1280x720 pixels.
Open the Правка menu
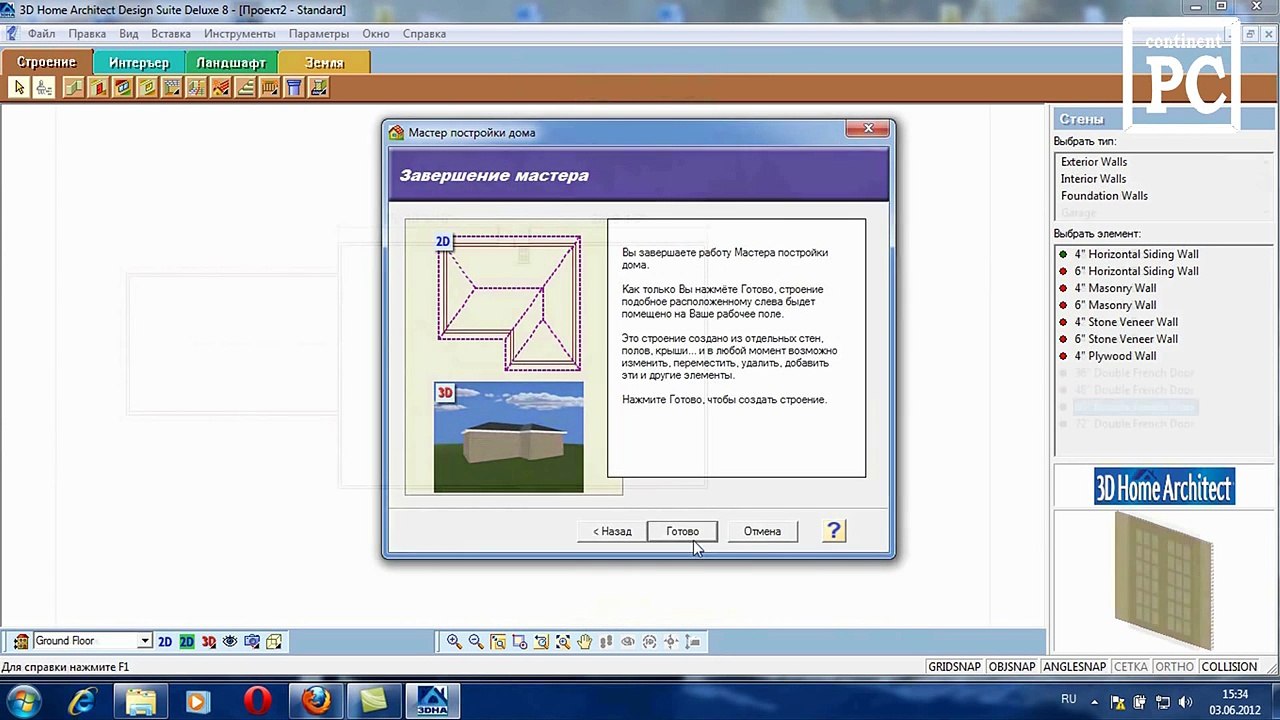(87, 34)
